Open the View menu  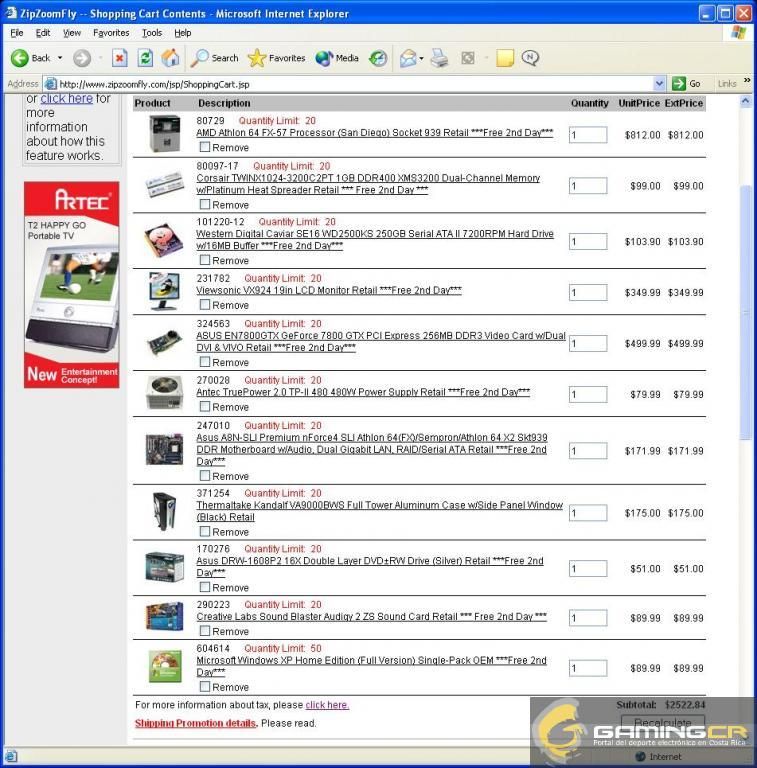click(x=72, y=33)
